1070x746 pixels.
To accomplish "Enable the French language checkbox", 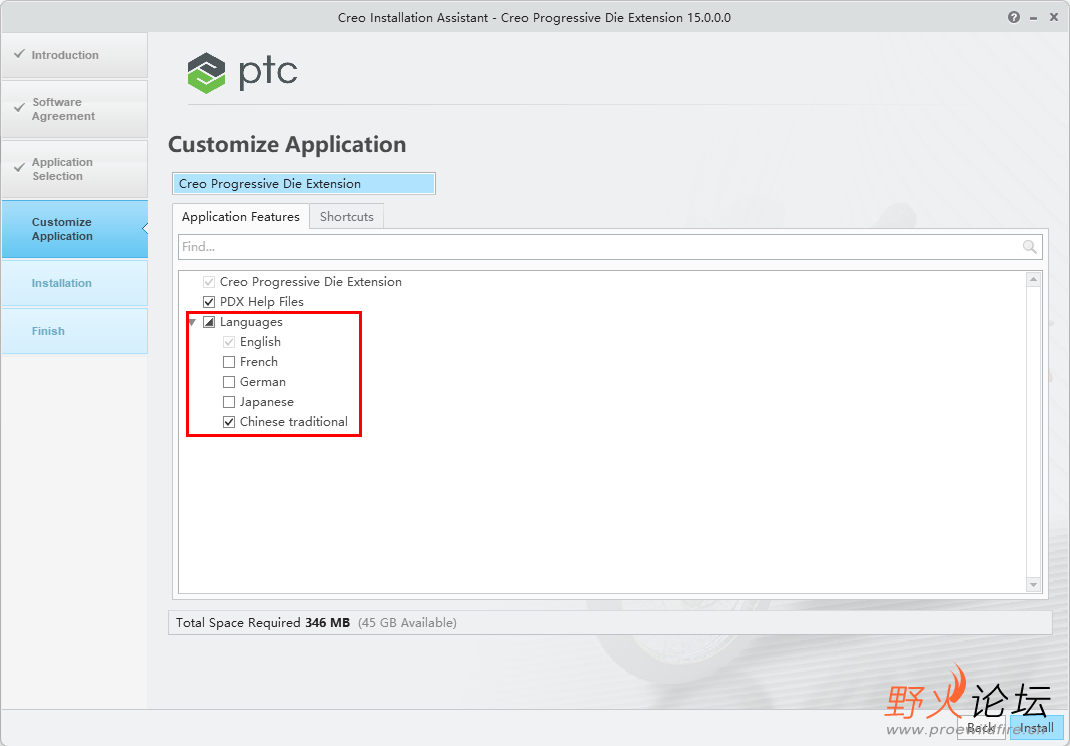I will click(229, 362).
